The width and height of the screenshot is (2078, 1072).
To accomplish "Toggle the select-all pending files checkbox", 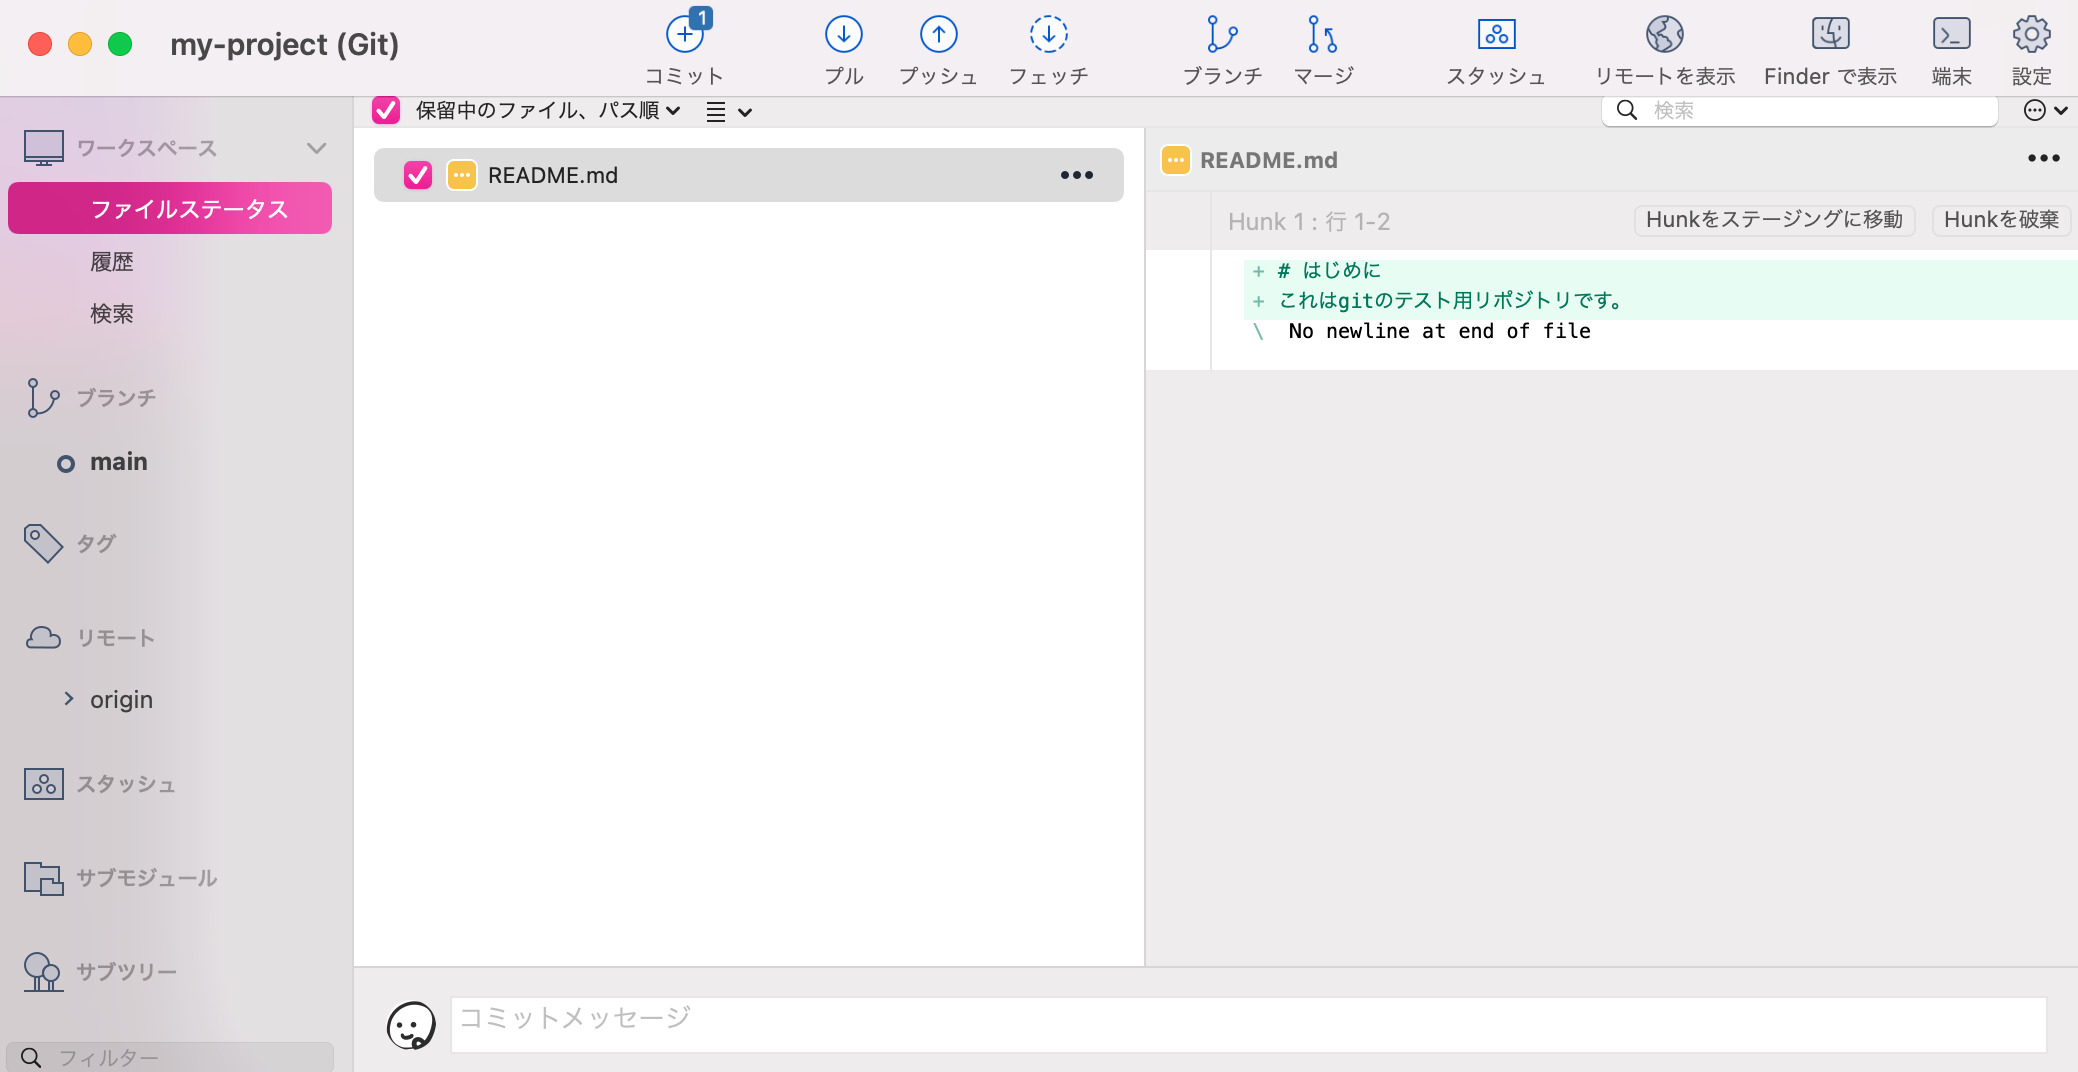I will coord(387,111).
